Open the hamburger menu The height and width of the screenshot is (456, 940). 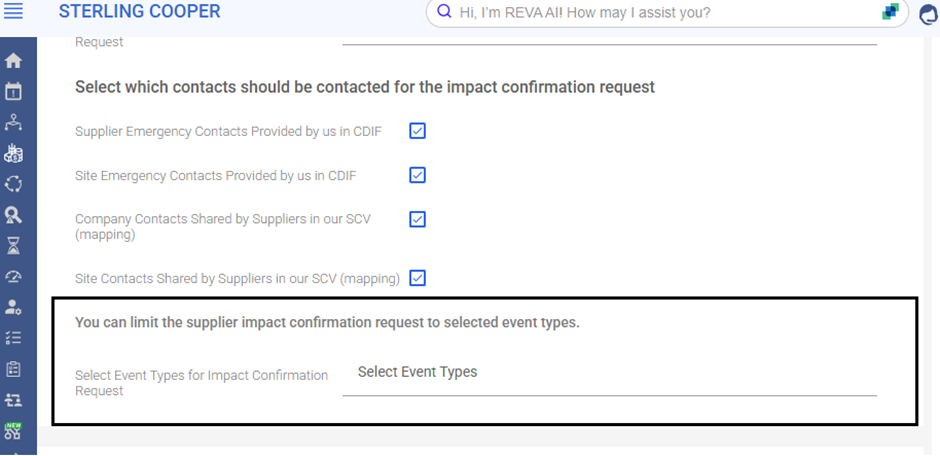coord(14,13)
